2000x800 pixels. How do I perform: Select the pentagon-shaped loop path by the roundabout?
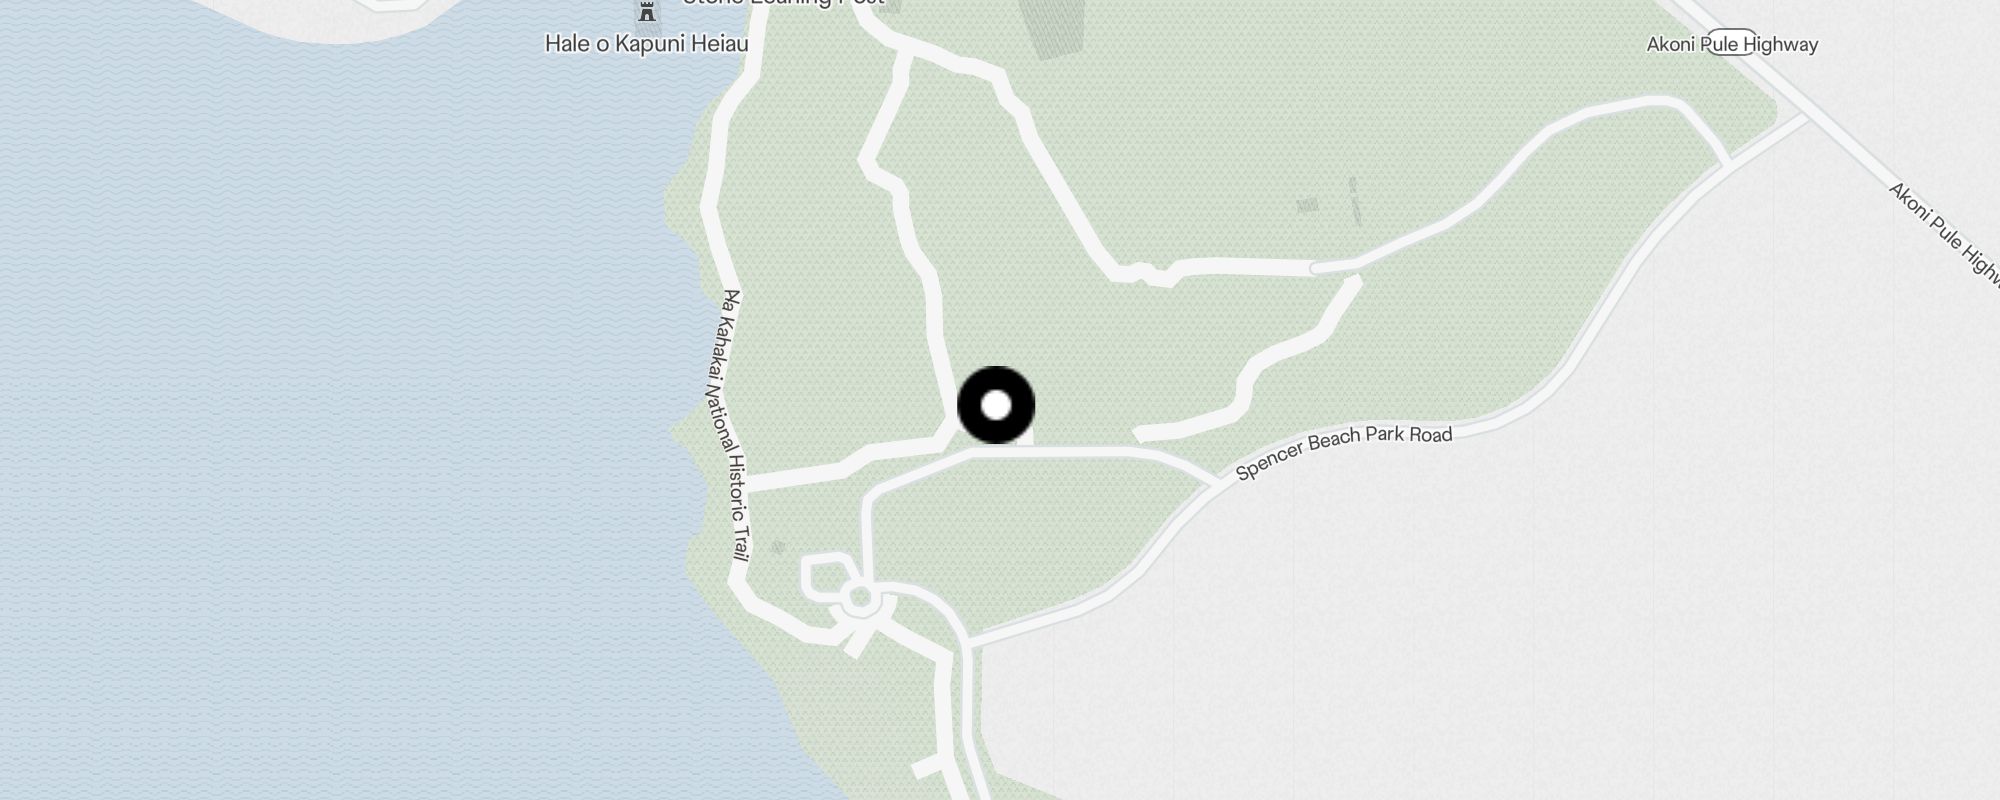[x=826, y=578]
